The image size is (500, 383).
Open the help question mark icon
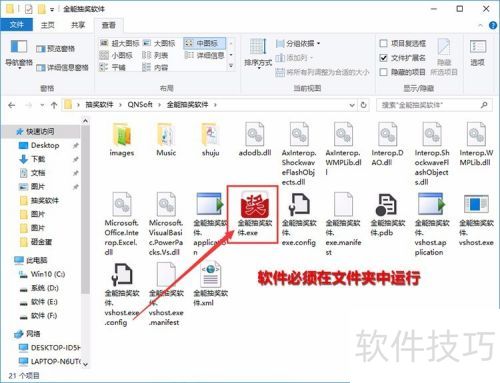click(493, 25)
